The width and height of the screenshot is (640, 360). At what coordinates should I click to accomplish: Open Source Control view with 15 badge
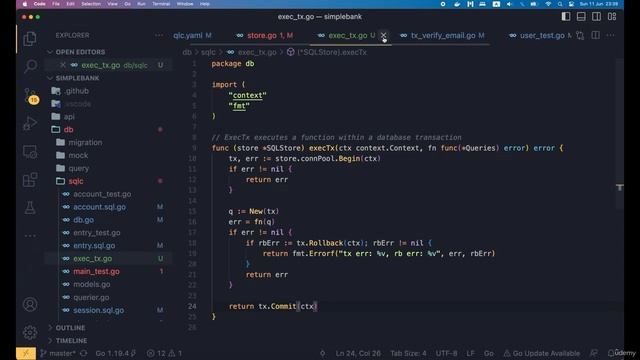[31, 96]
